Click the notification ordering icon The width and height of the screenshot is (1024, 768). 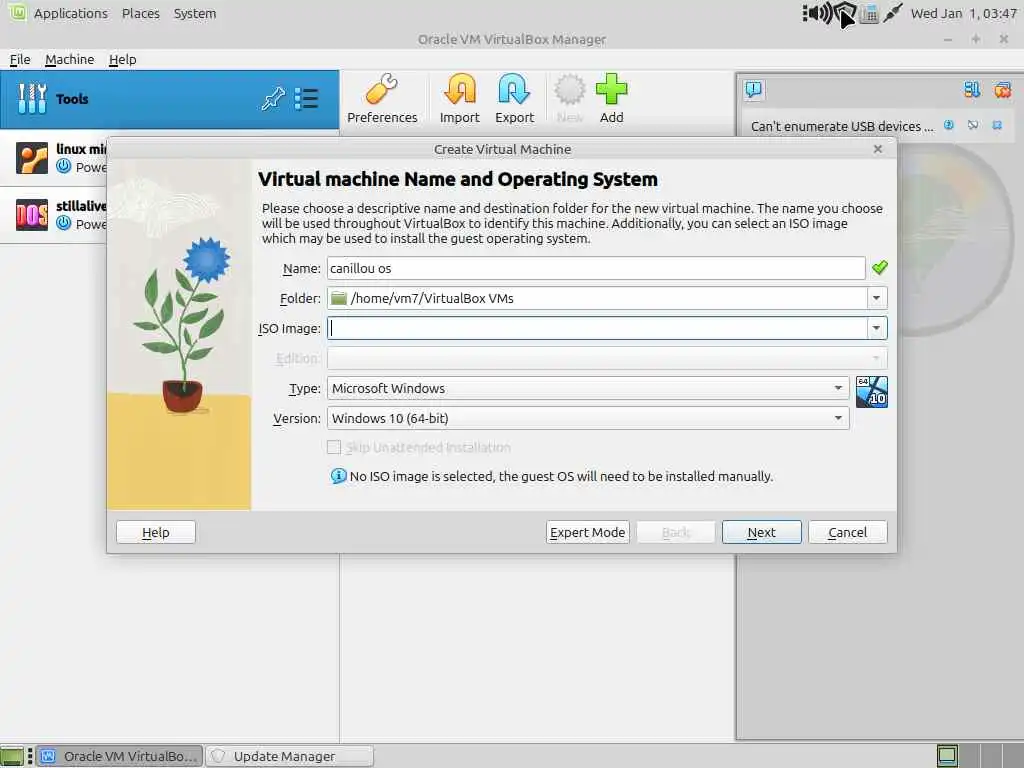[x=972, y=89]
